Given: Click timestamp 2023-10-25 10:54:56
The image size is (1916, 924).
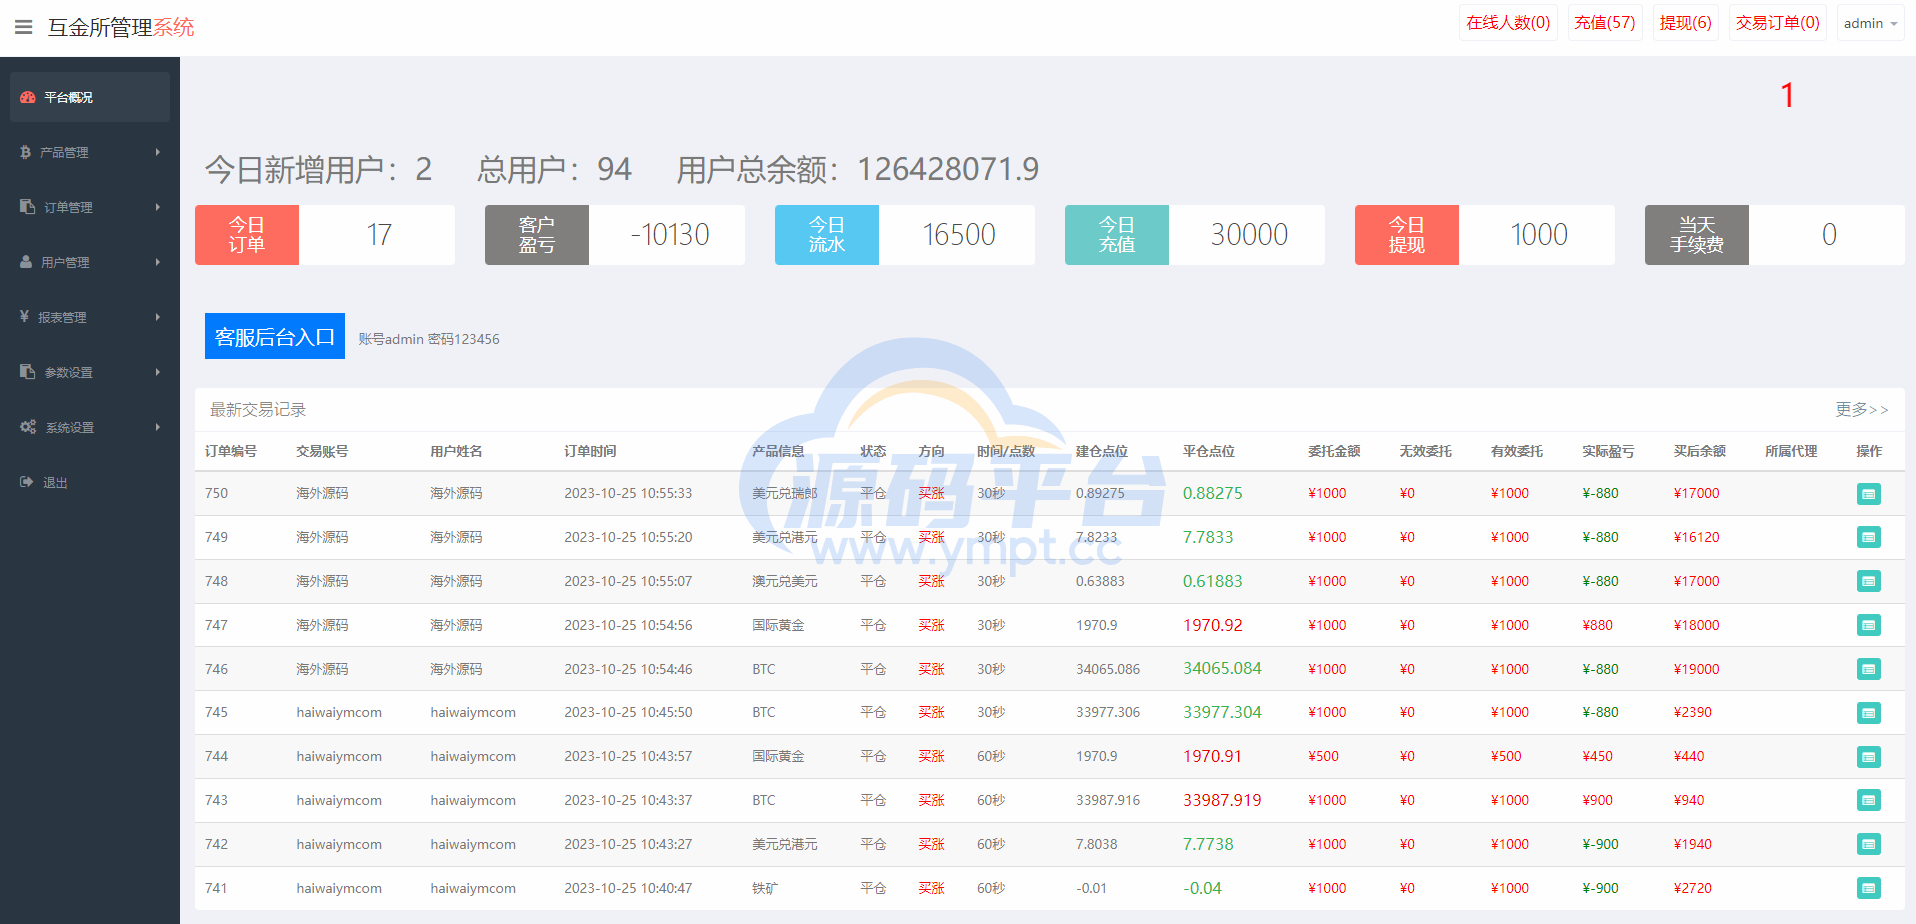Looking at the screenshot, I should pos(628,625).
